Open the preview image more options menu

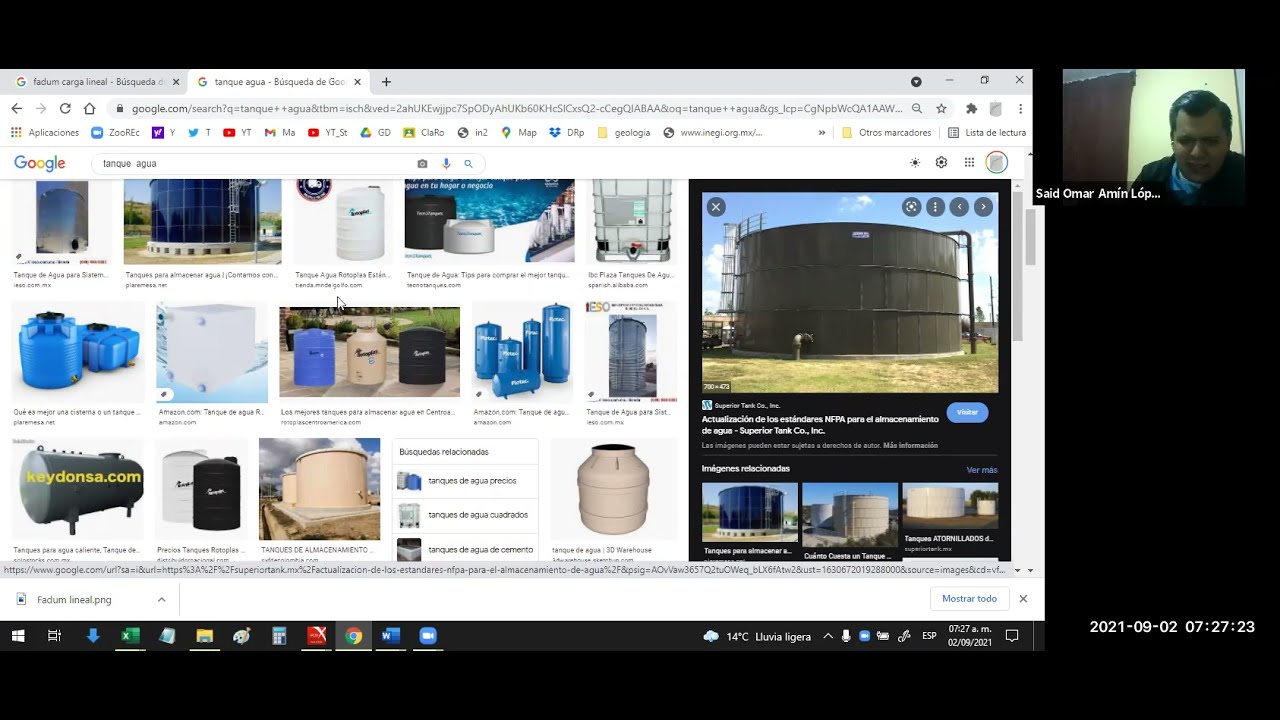(x=935, y=207)
